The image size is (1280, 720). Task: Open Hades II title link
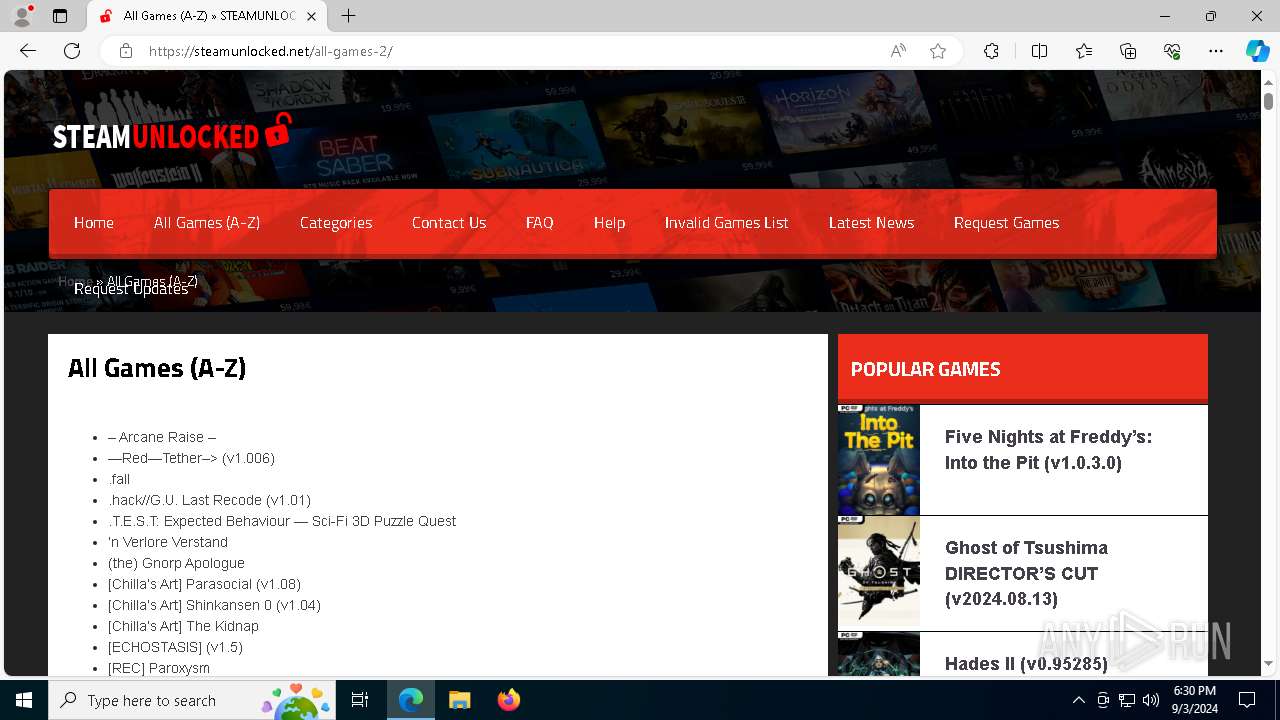[1026, 664]
